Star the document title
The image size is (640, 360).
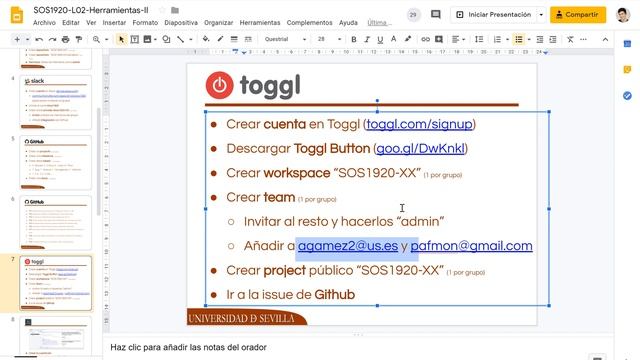[162, 10]
